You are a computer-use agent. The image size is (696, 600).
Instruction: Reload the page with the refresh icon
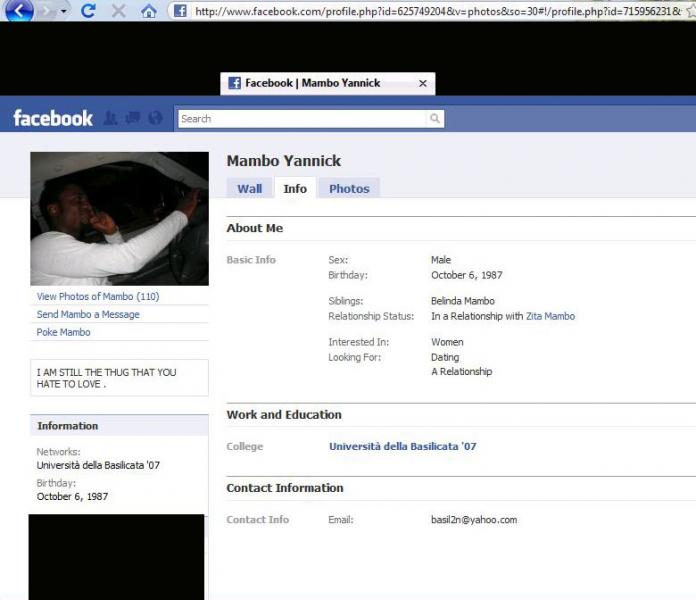(88, 11)
